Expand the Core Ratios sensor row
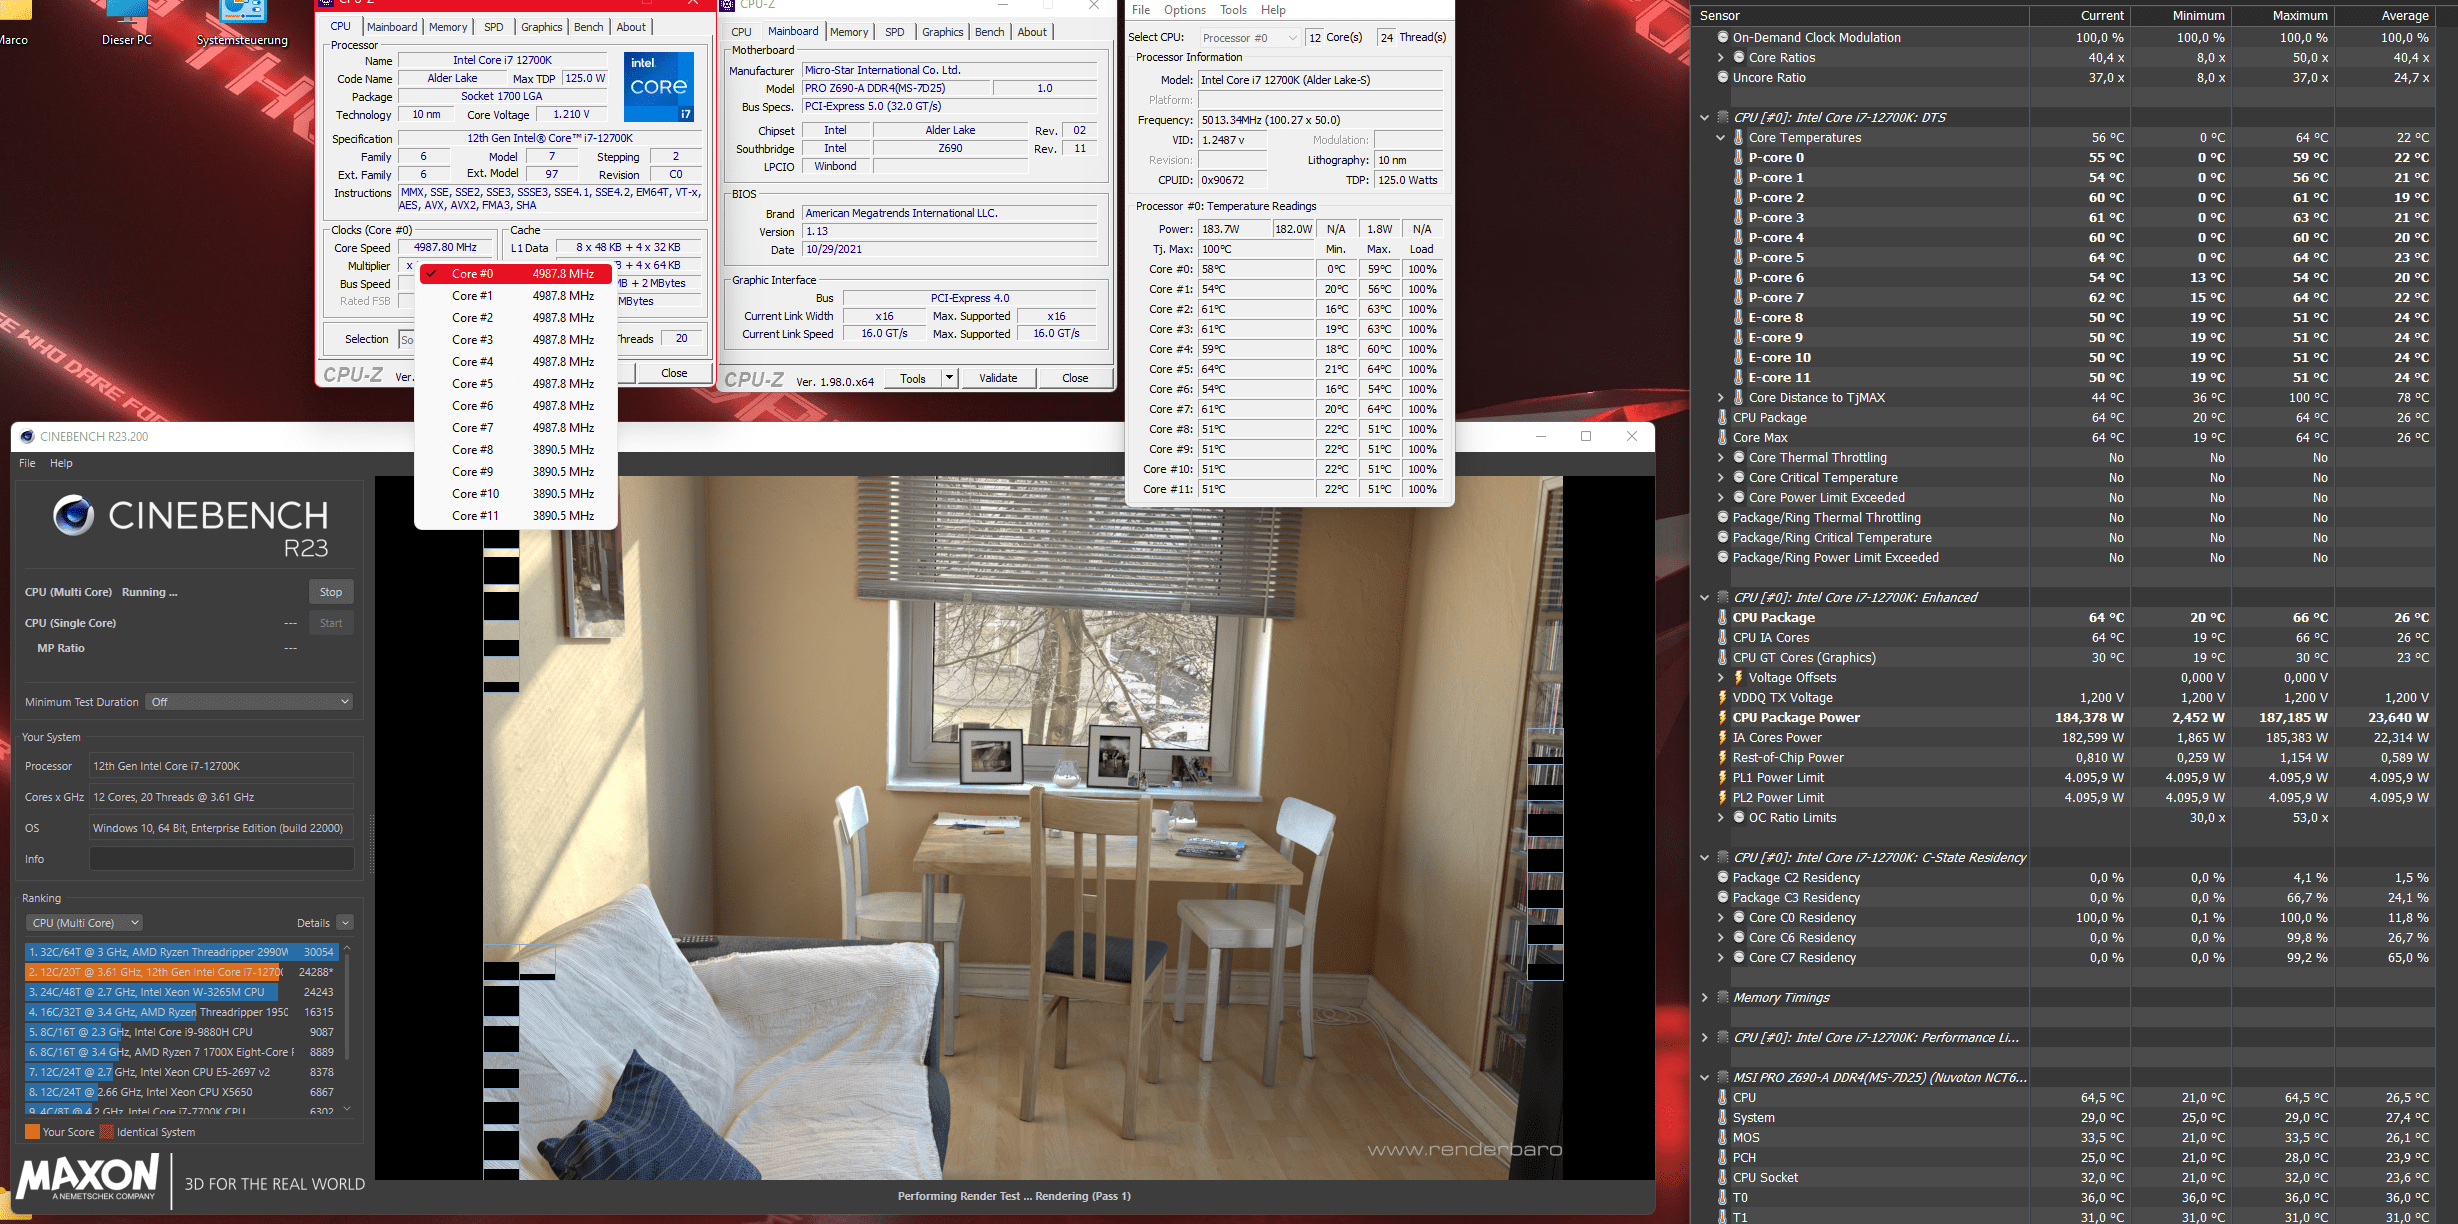The height and width of the screenshot is (1224, 2458). [x=1721, y=57]
